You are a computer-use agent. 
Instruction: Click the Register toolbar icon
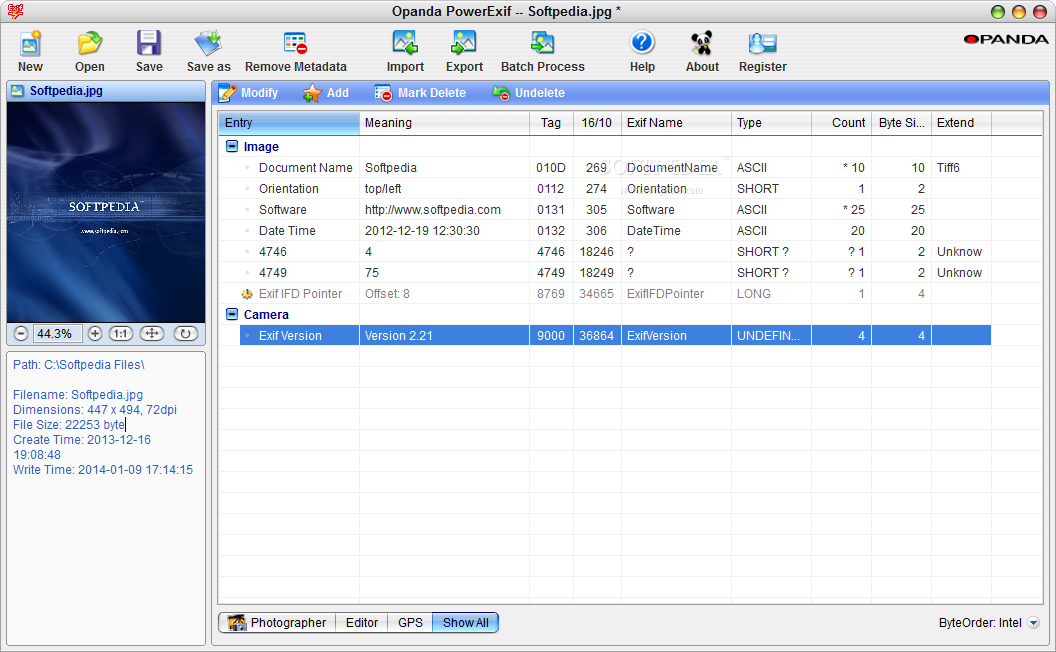(x=762, y=43)
